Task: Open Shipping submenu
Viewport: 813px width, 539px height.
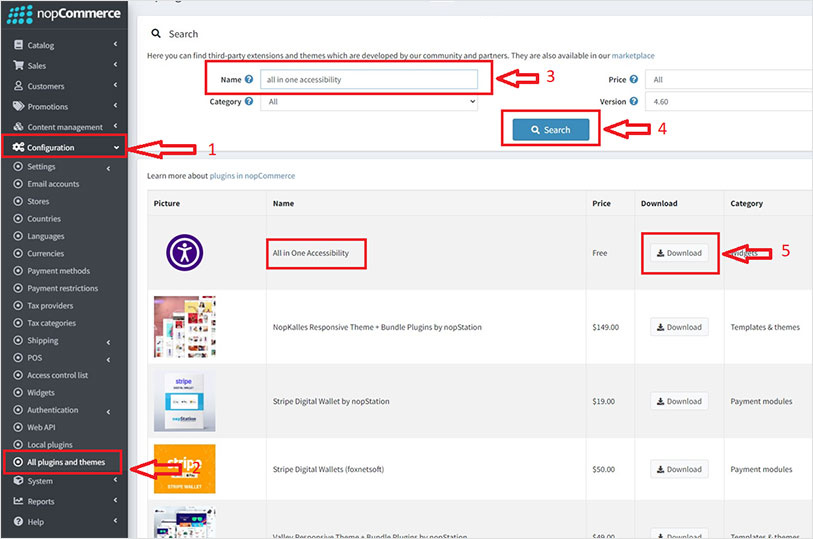Action: click(x=43, y=341)
